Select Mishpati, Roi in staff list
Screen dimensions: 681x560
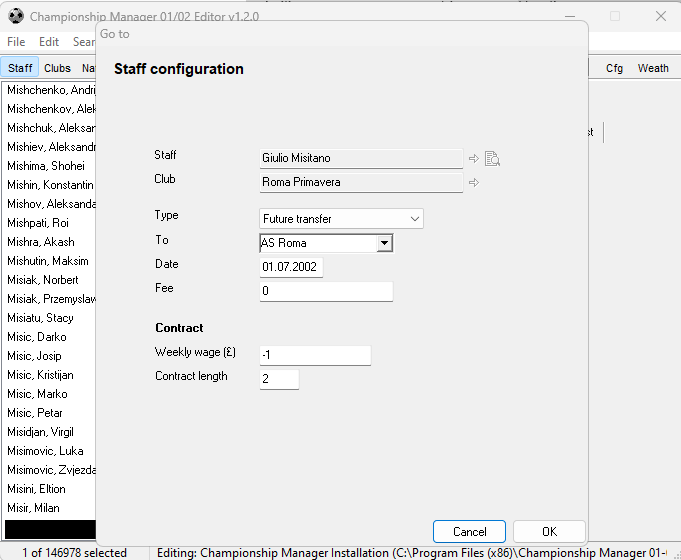pos(50,223)
